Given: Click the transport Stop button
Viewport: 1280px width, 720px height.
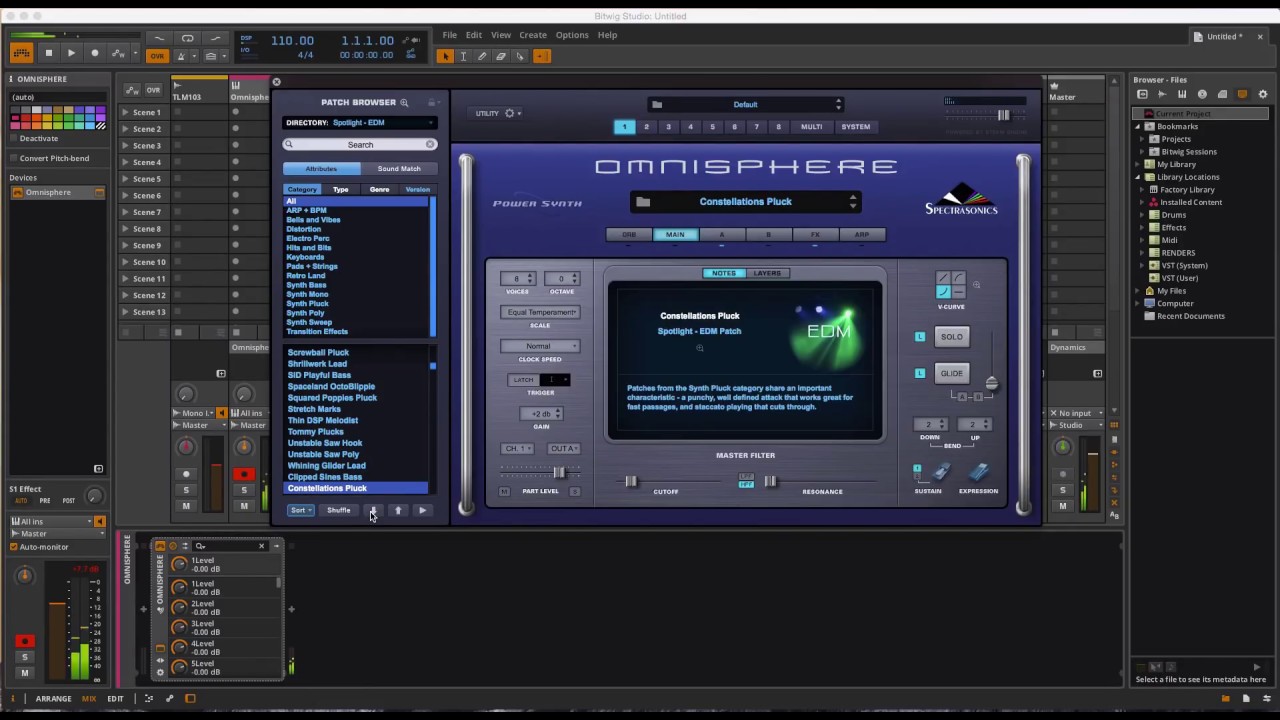Looking at the screenshot, I should coord(48,53).
